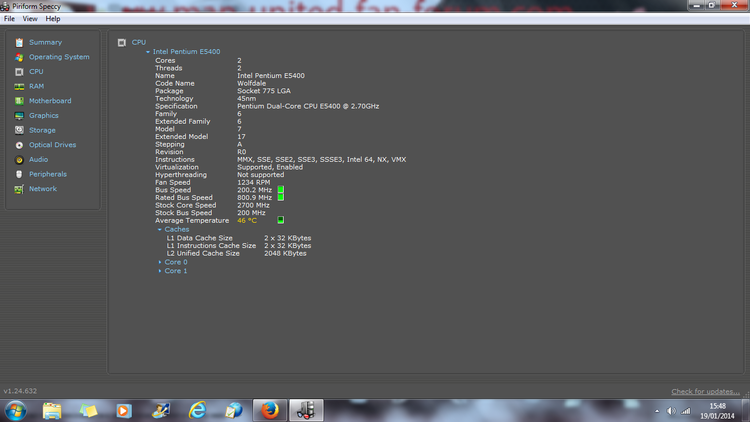Toggle the Bus Speed green indicator
The image size is (750, 422).
click(281, 190)
